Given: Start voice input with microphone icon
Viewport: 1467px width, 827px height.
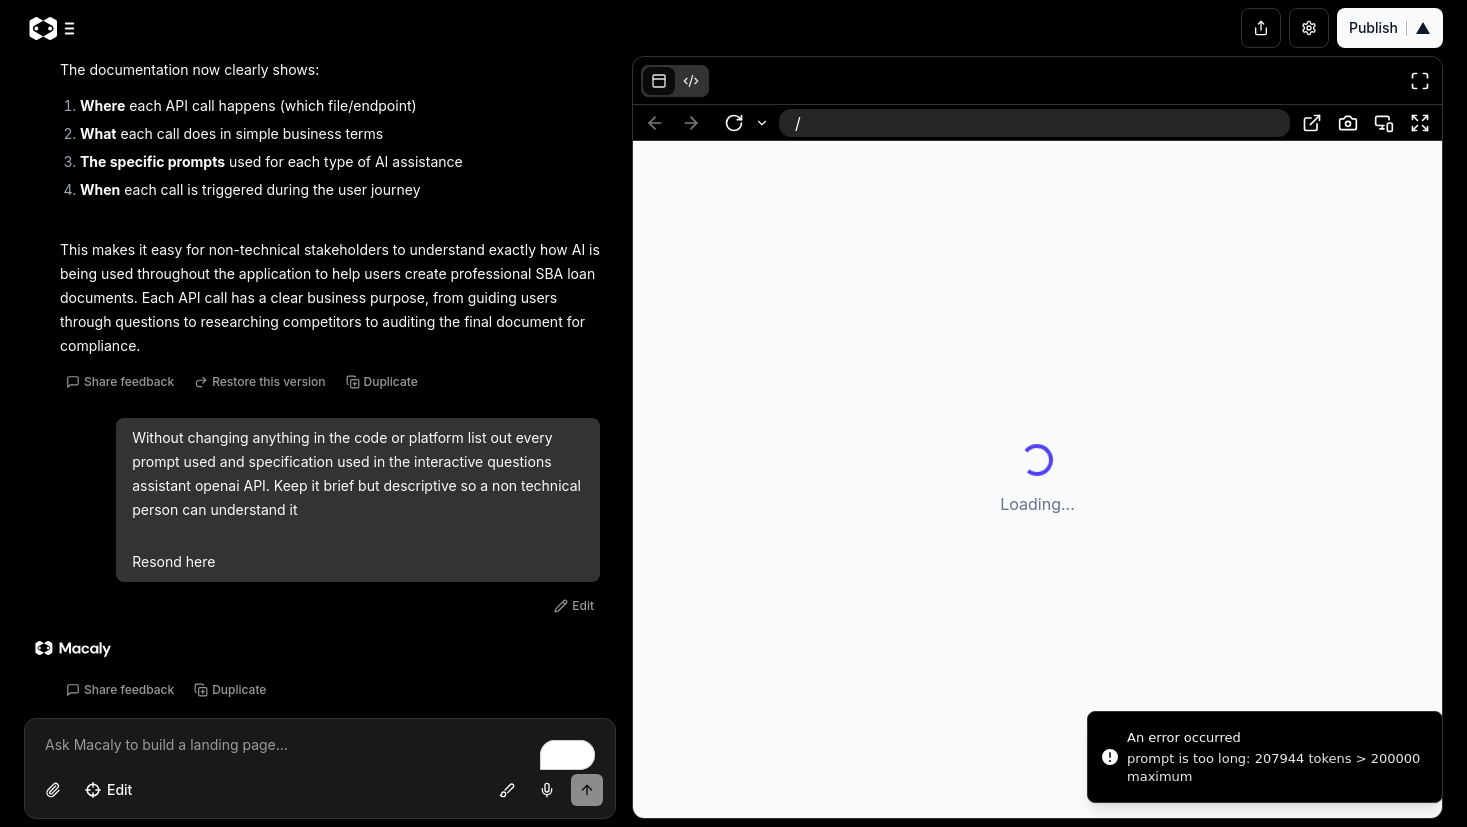Looking at the screenshot, I should tap(547, 790).
